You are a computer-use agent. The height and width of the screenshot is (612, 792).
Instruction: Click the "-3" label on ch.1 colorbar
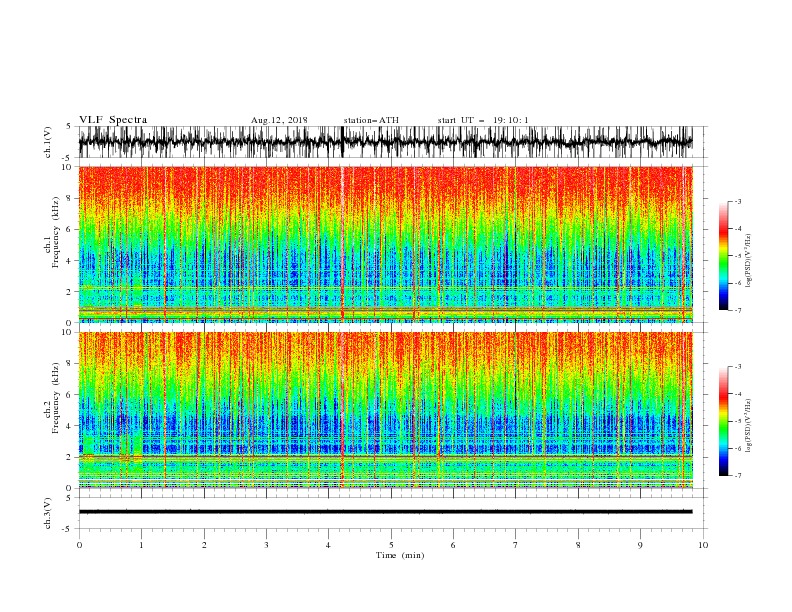click(738, 201)
